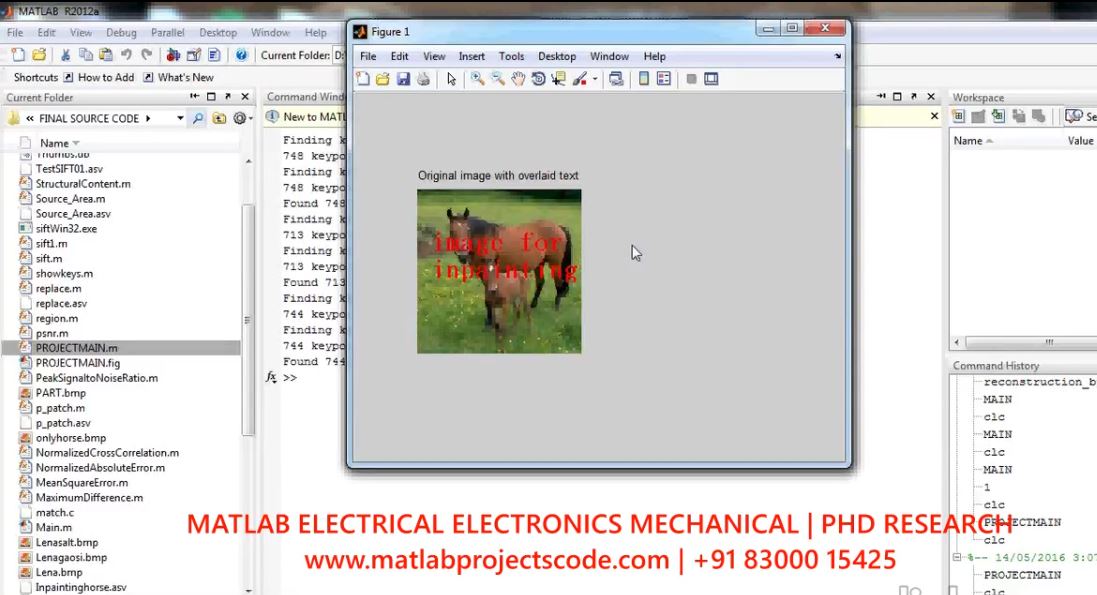Print the figure using printer icon

click(423, 79)
